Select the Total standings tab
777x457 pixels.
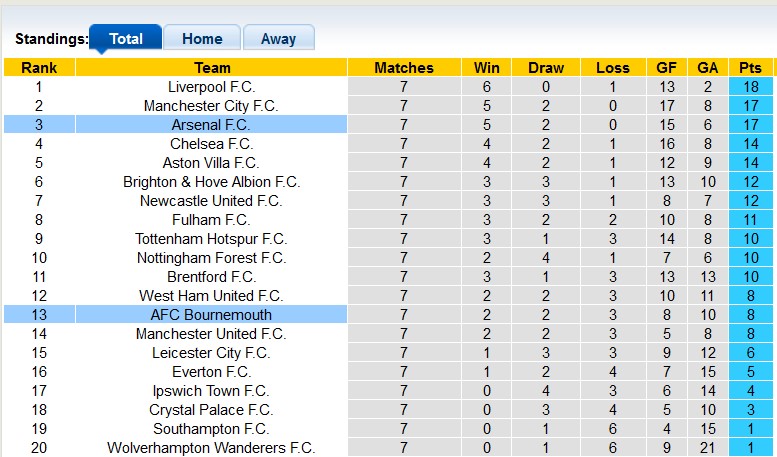click(126, 39)
